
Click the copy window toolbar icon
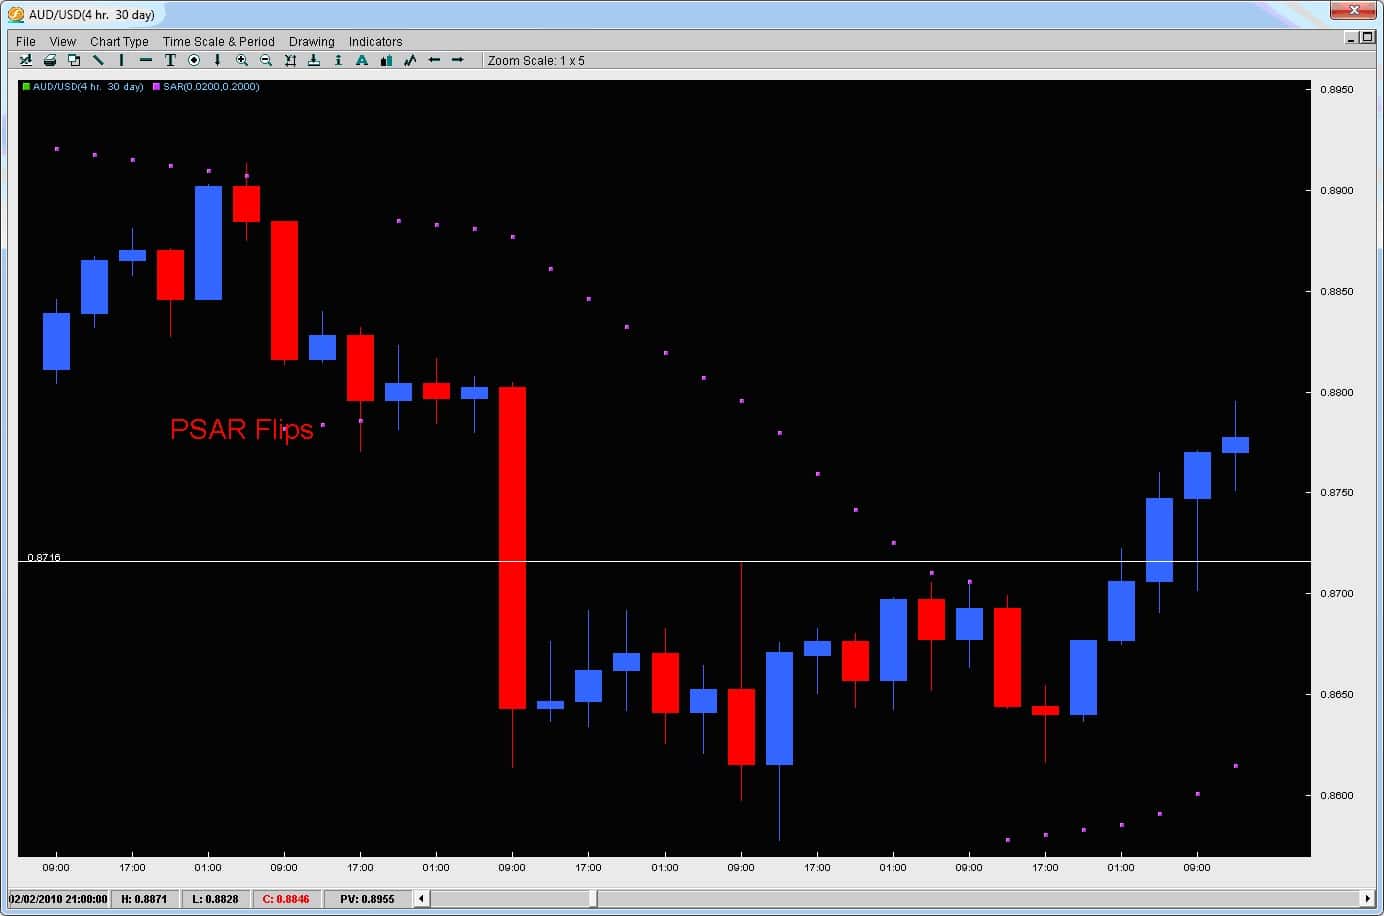(74, 60)
